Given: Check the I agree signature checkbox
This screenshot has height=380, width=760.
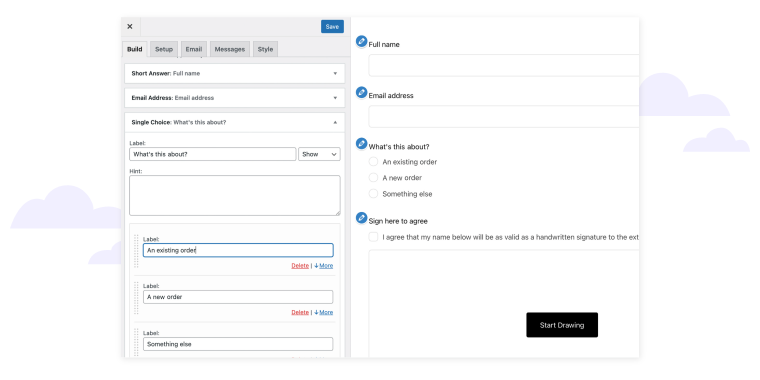Looking at the screenshot, I should tap(373, 237).
